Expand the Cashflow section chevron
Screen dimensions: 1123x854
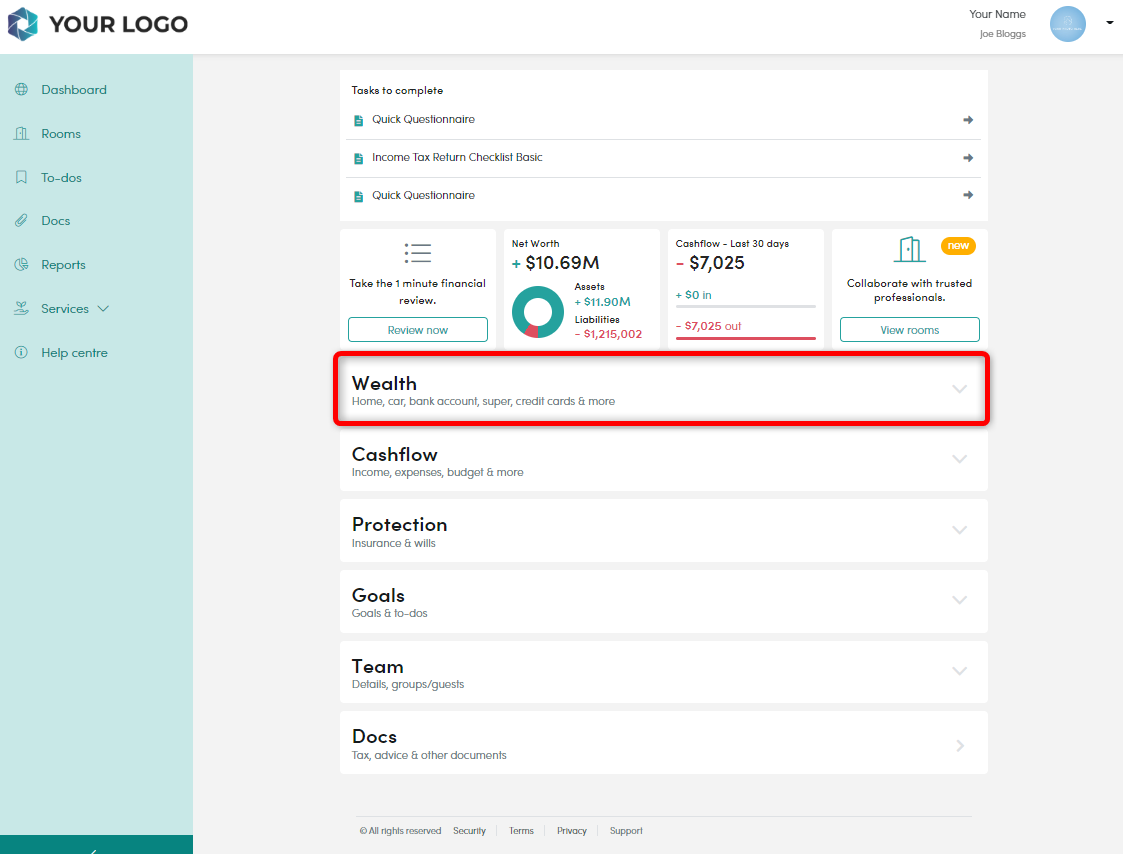(x=959, y=459)
